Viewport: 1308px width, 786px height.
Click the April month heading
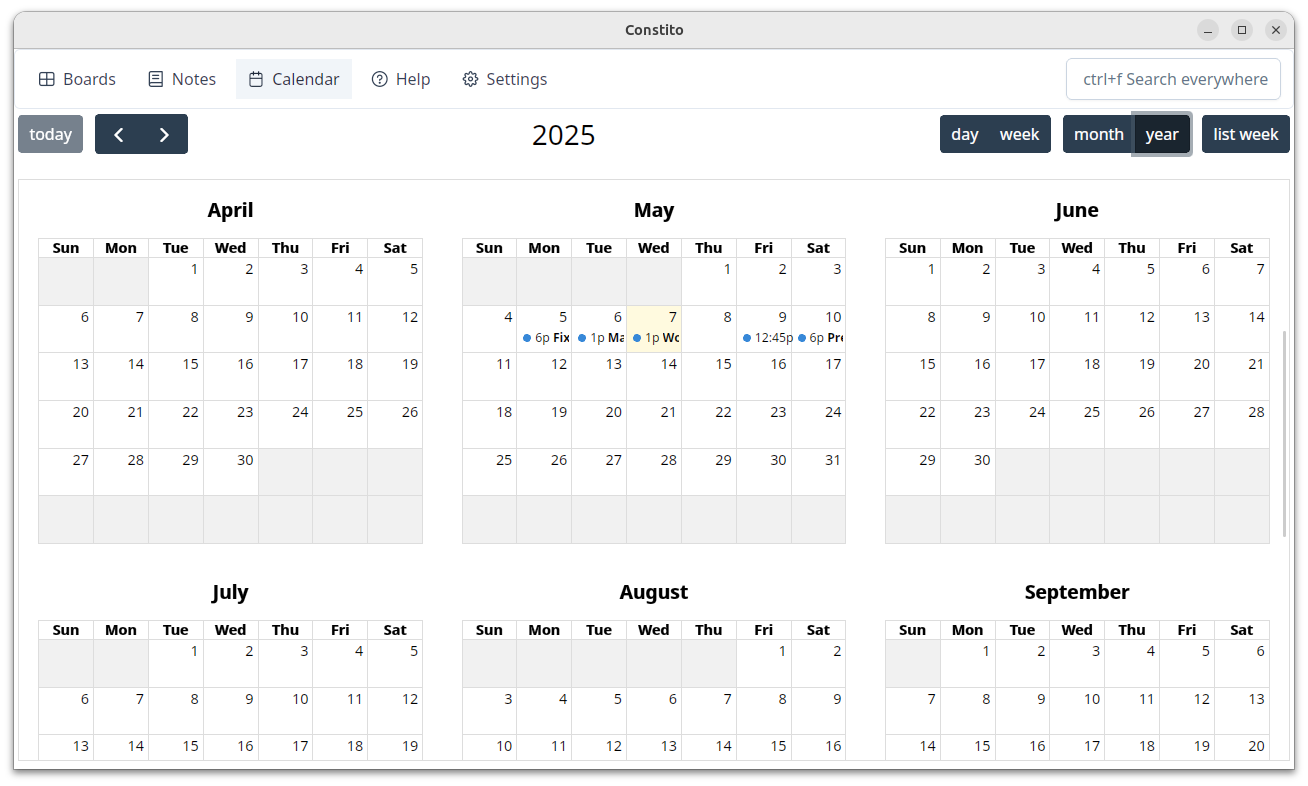[x=230, y=210]
